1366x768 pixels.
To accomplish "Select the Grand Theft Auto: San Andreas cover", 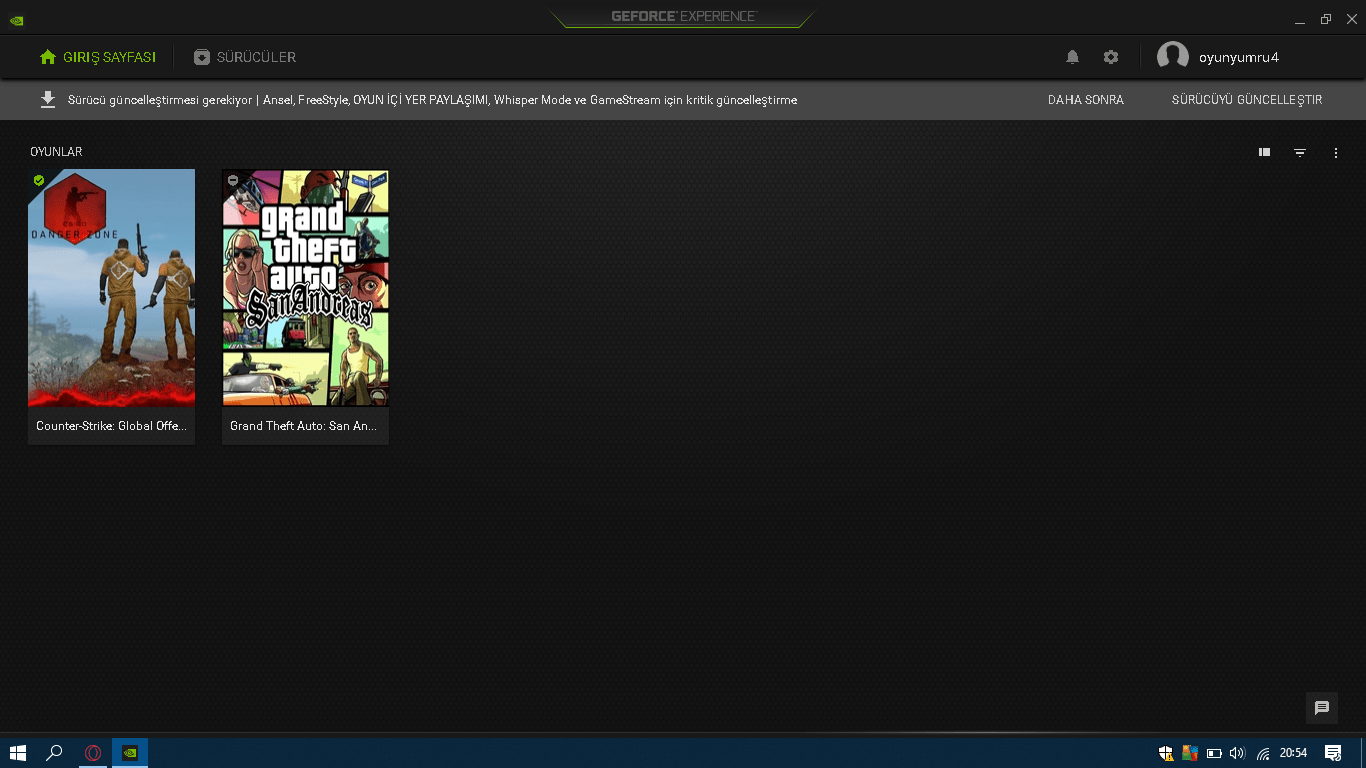I will tap(305, 288).
